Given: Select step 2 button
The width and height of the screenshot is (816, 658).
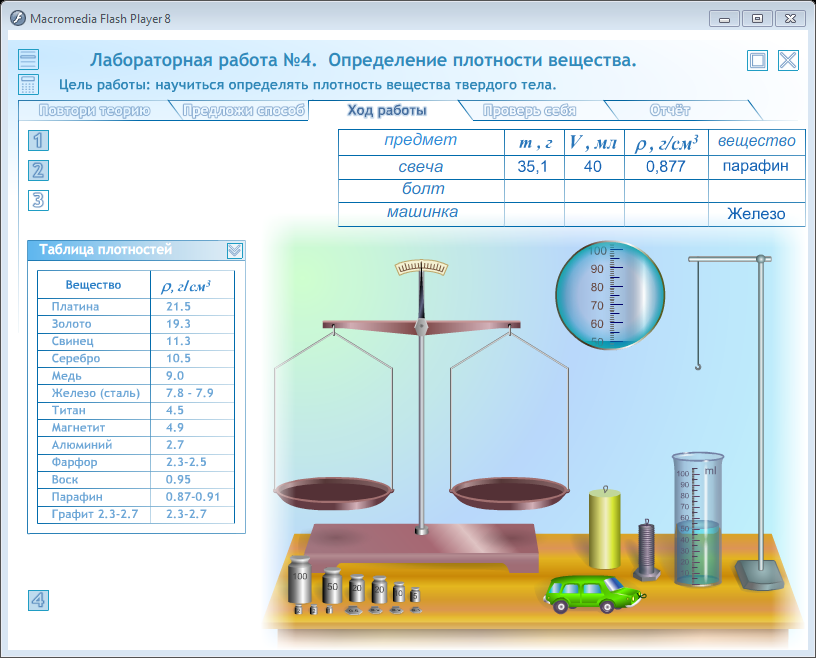Looking at the screenshot, I should (x=38, y=171).
